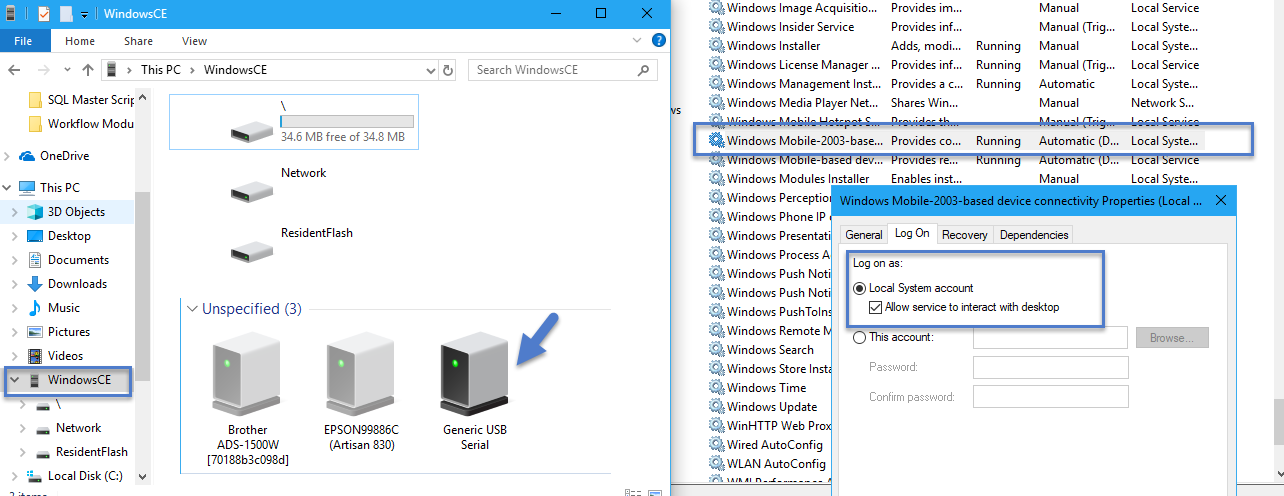Collapse the Unspecified (3) group
Image resolution: width=1284 pixels, height=496 pixels.
tap(192, 309)
